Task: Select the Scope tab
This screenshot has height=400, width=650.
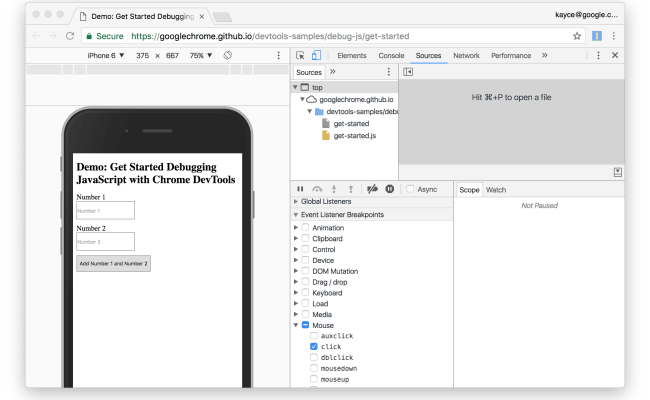Action: coord(469,190)
